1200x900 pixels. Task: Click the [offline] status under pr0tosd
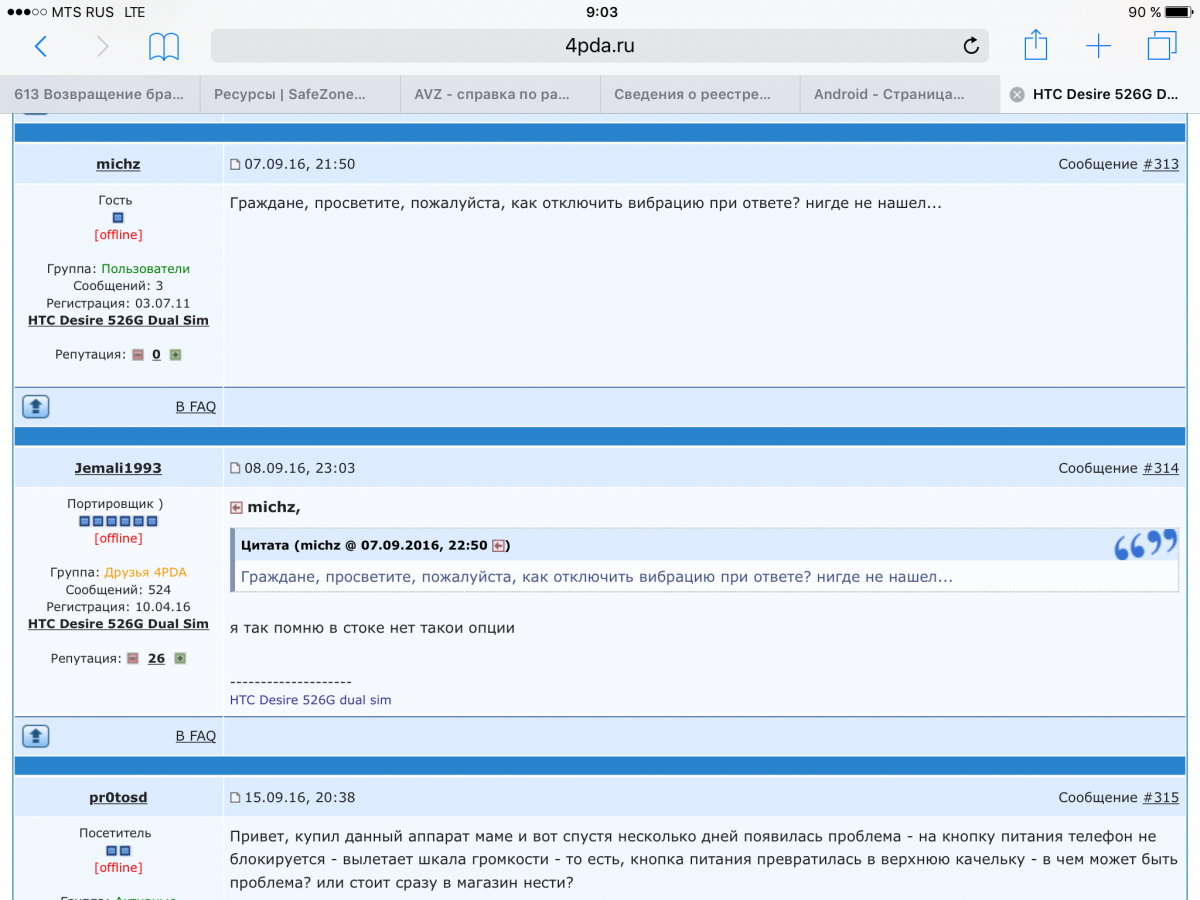[x=118, y=868]
